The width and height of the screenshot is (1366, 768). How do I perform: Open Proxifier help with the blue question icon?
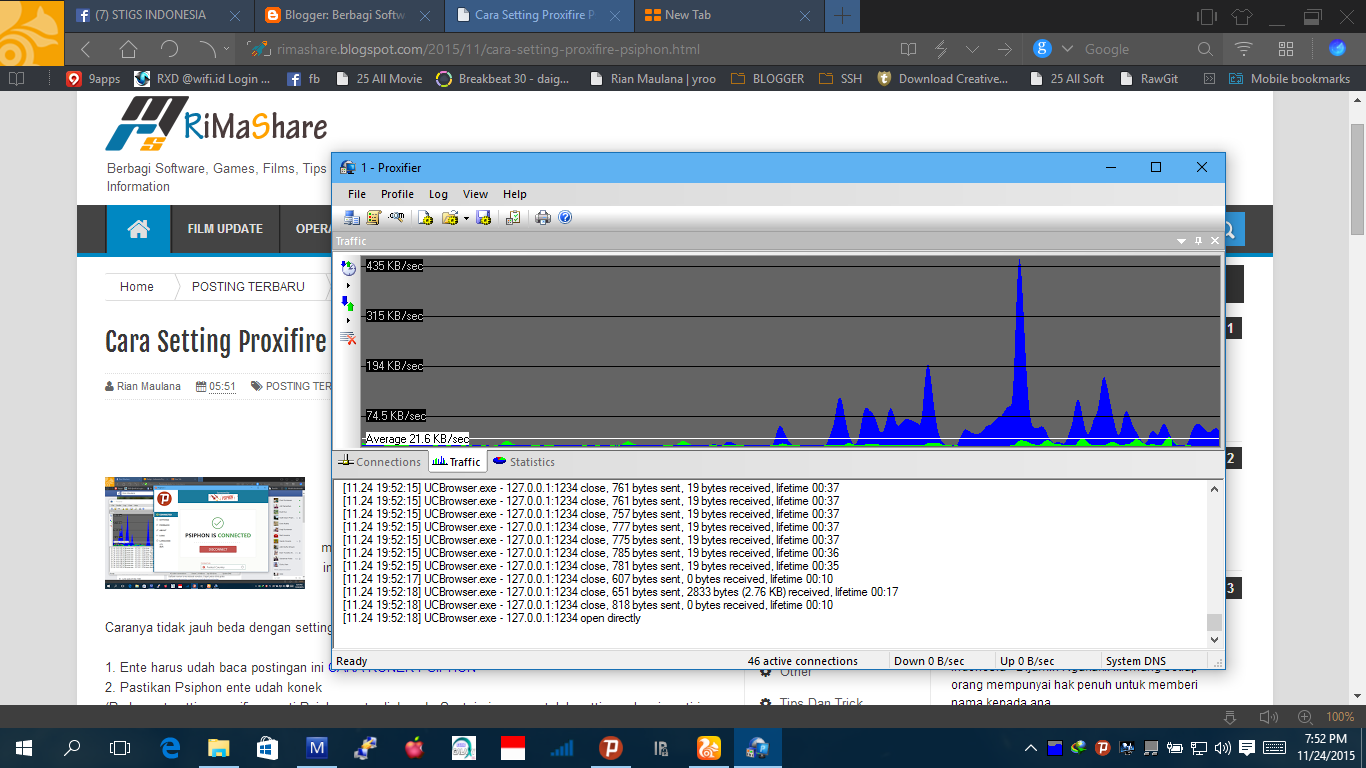tap(565, 217)
